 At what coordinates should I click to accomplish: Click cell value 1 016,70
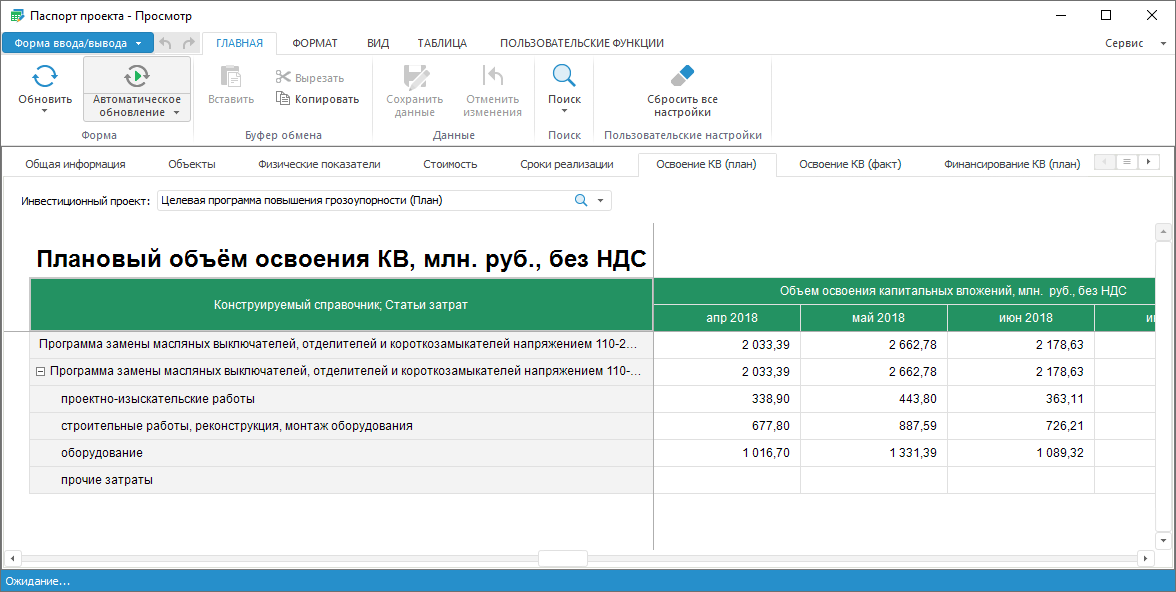(727, 453)
